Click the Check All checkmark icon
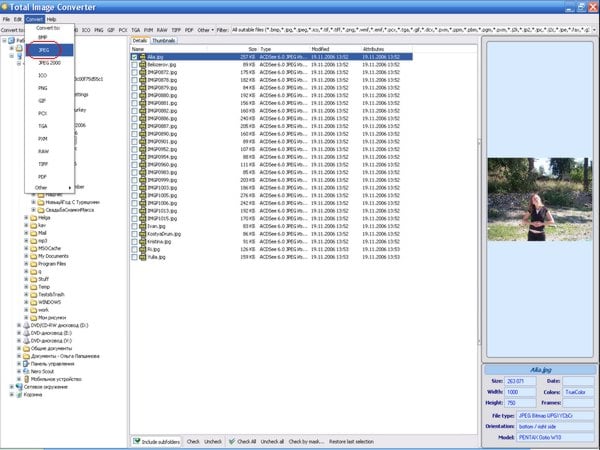Image resolution: width=600 pixels, height=450 pixels. [232, 441]
